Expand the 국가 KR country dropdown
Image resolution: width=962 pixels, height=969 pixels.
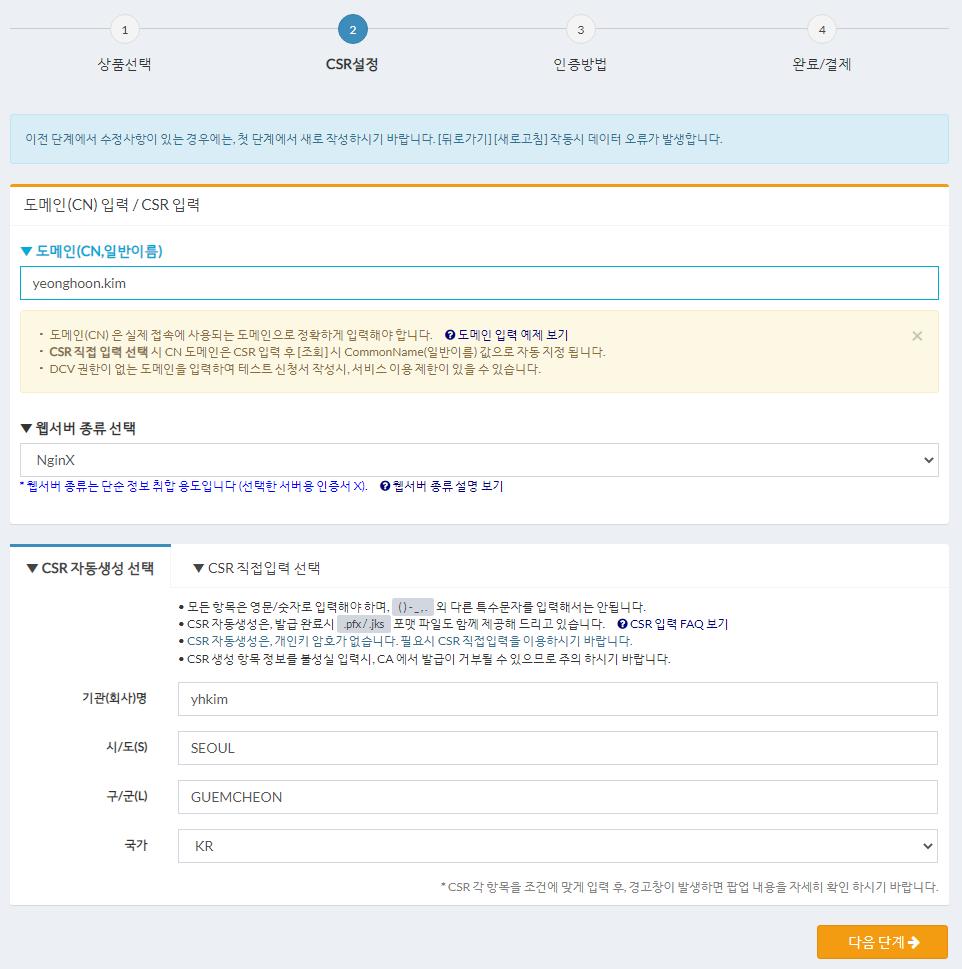point(557,846)
